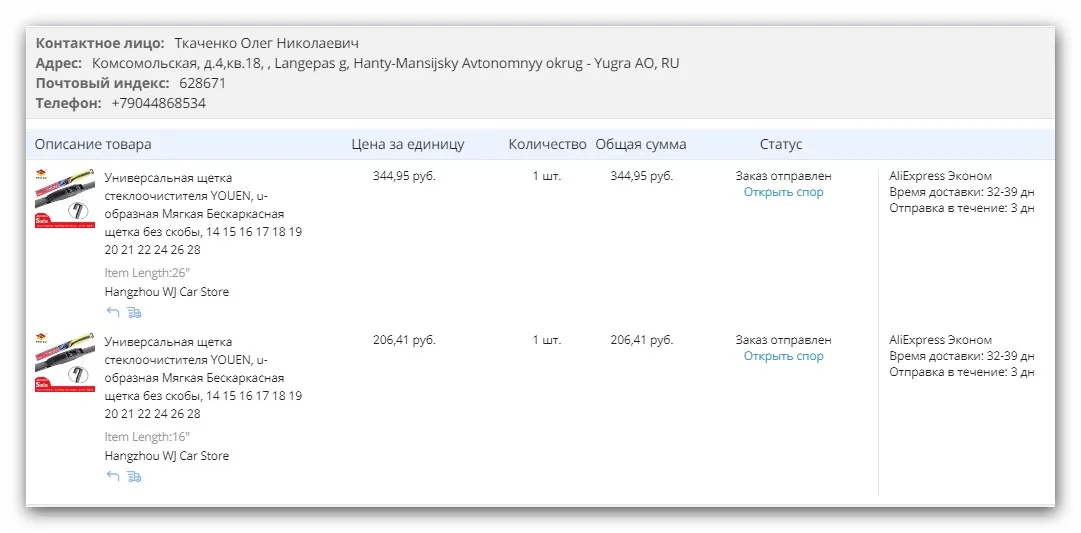Viewport: 1081px width, 533px height.
Task: Open dispute for the 344,95 руб. order
Action: tap(783, 192)
